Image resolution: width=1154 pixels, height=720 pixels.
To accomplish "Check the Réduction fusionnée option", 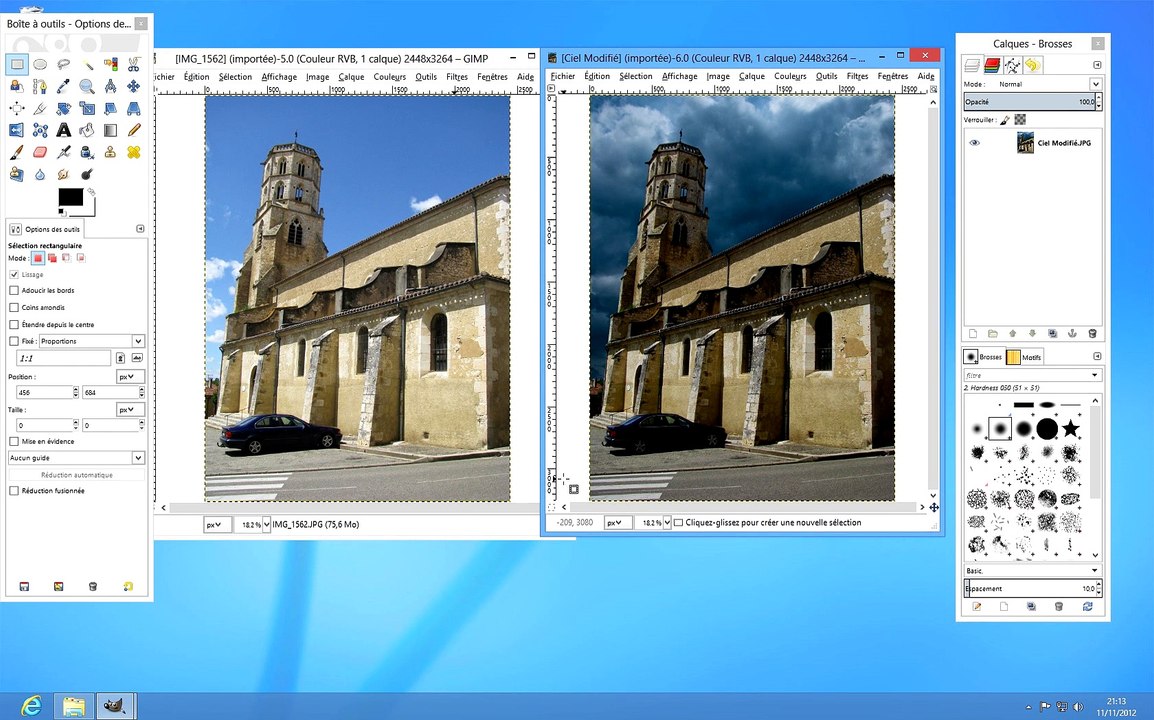I will pos(14,490).
